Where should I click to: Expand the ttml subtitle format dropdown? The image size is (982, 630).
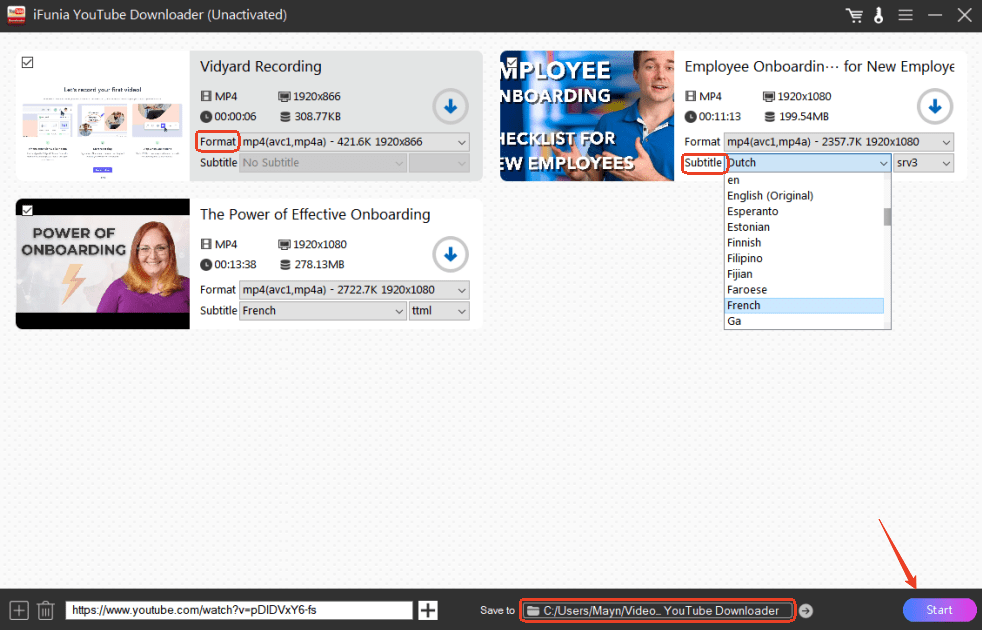[x=439, y=311]
